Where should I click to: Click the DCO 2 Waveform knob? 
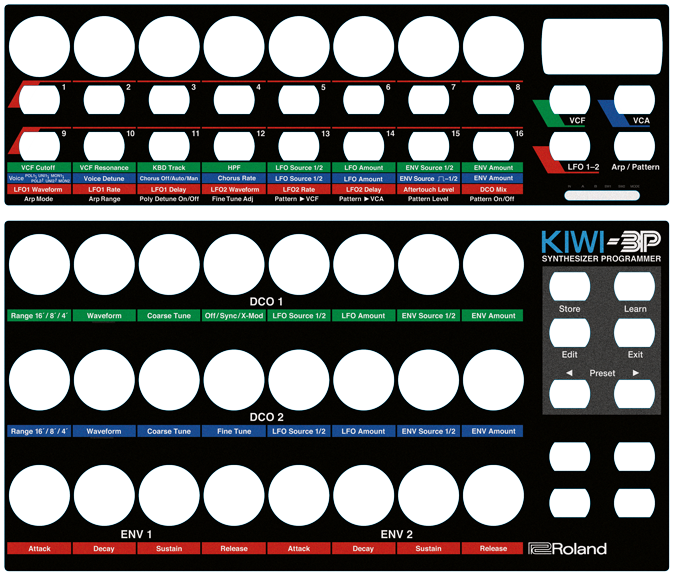point(104,380)
